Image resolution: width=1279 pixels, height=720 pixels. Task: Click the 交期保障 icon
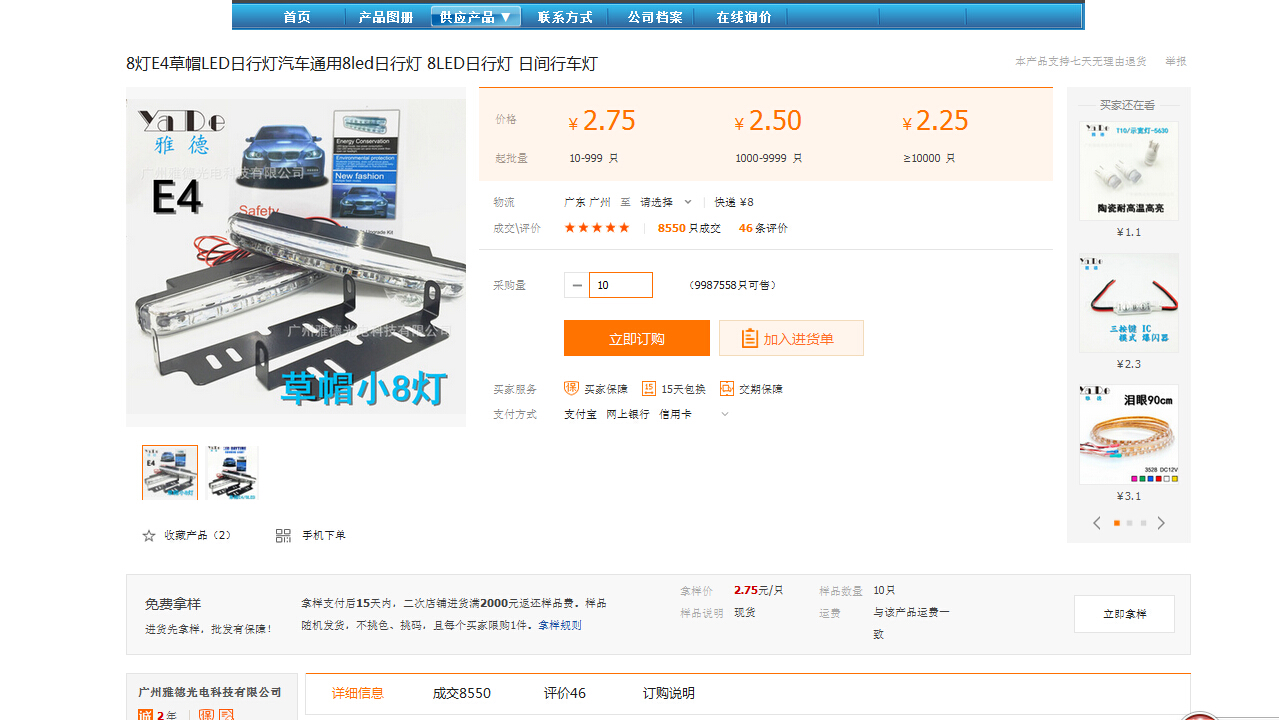727,389
